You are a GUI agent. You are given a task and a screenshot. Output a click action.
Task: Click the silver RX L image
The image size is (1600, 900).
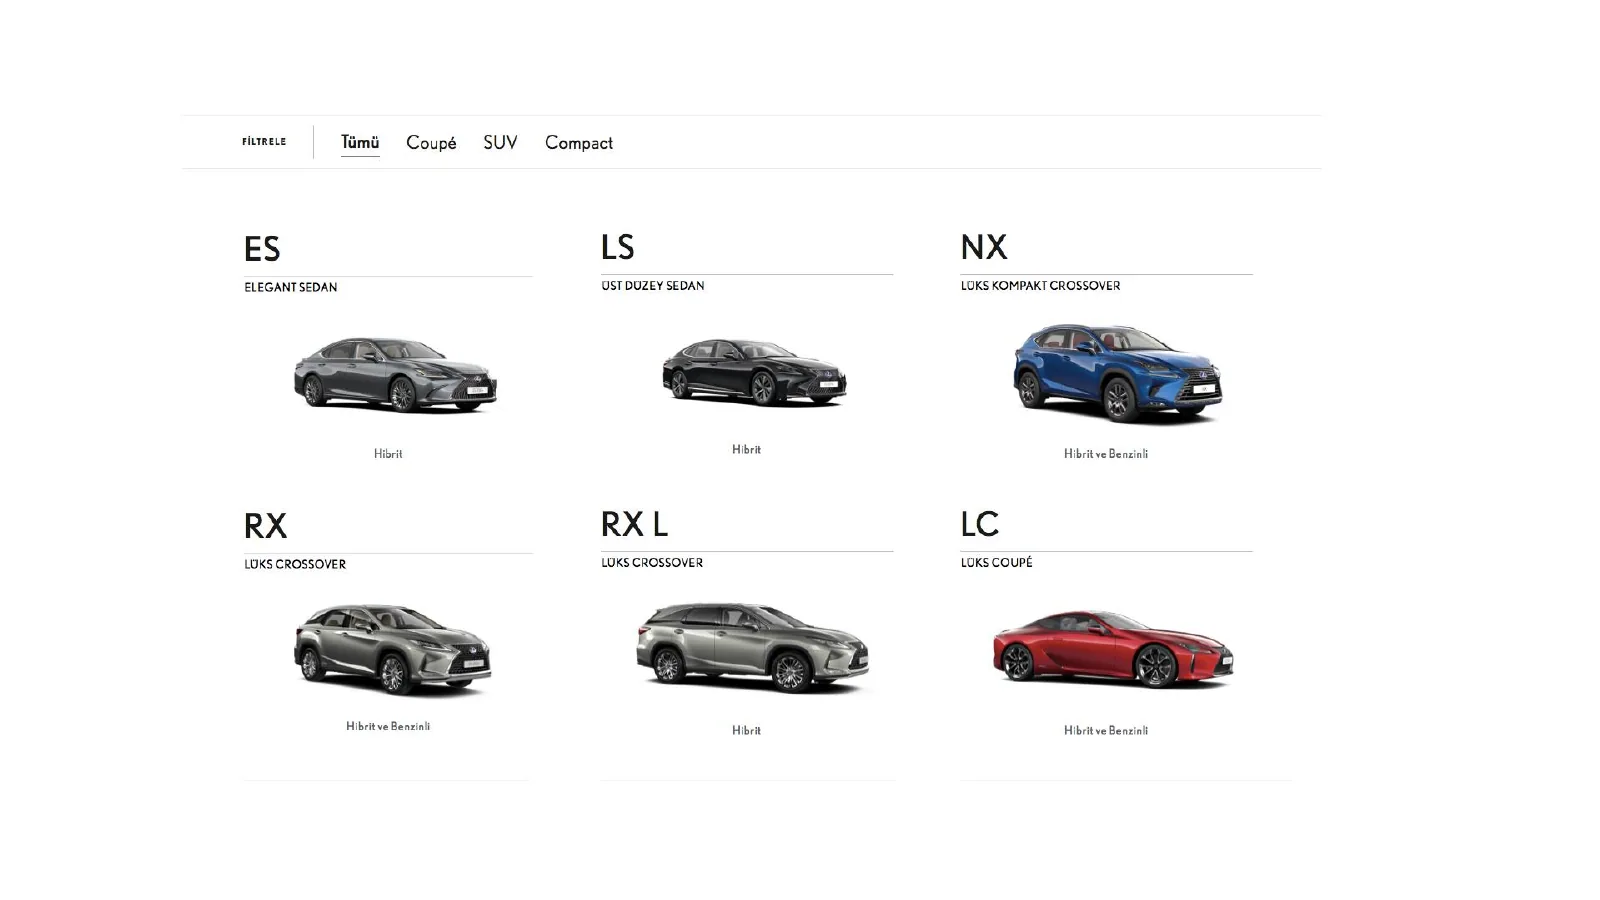(752, 646)
